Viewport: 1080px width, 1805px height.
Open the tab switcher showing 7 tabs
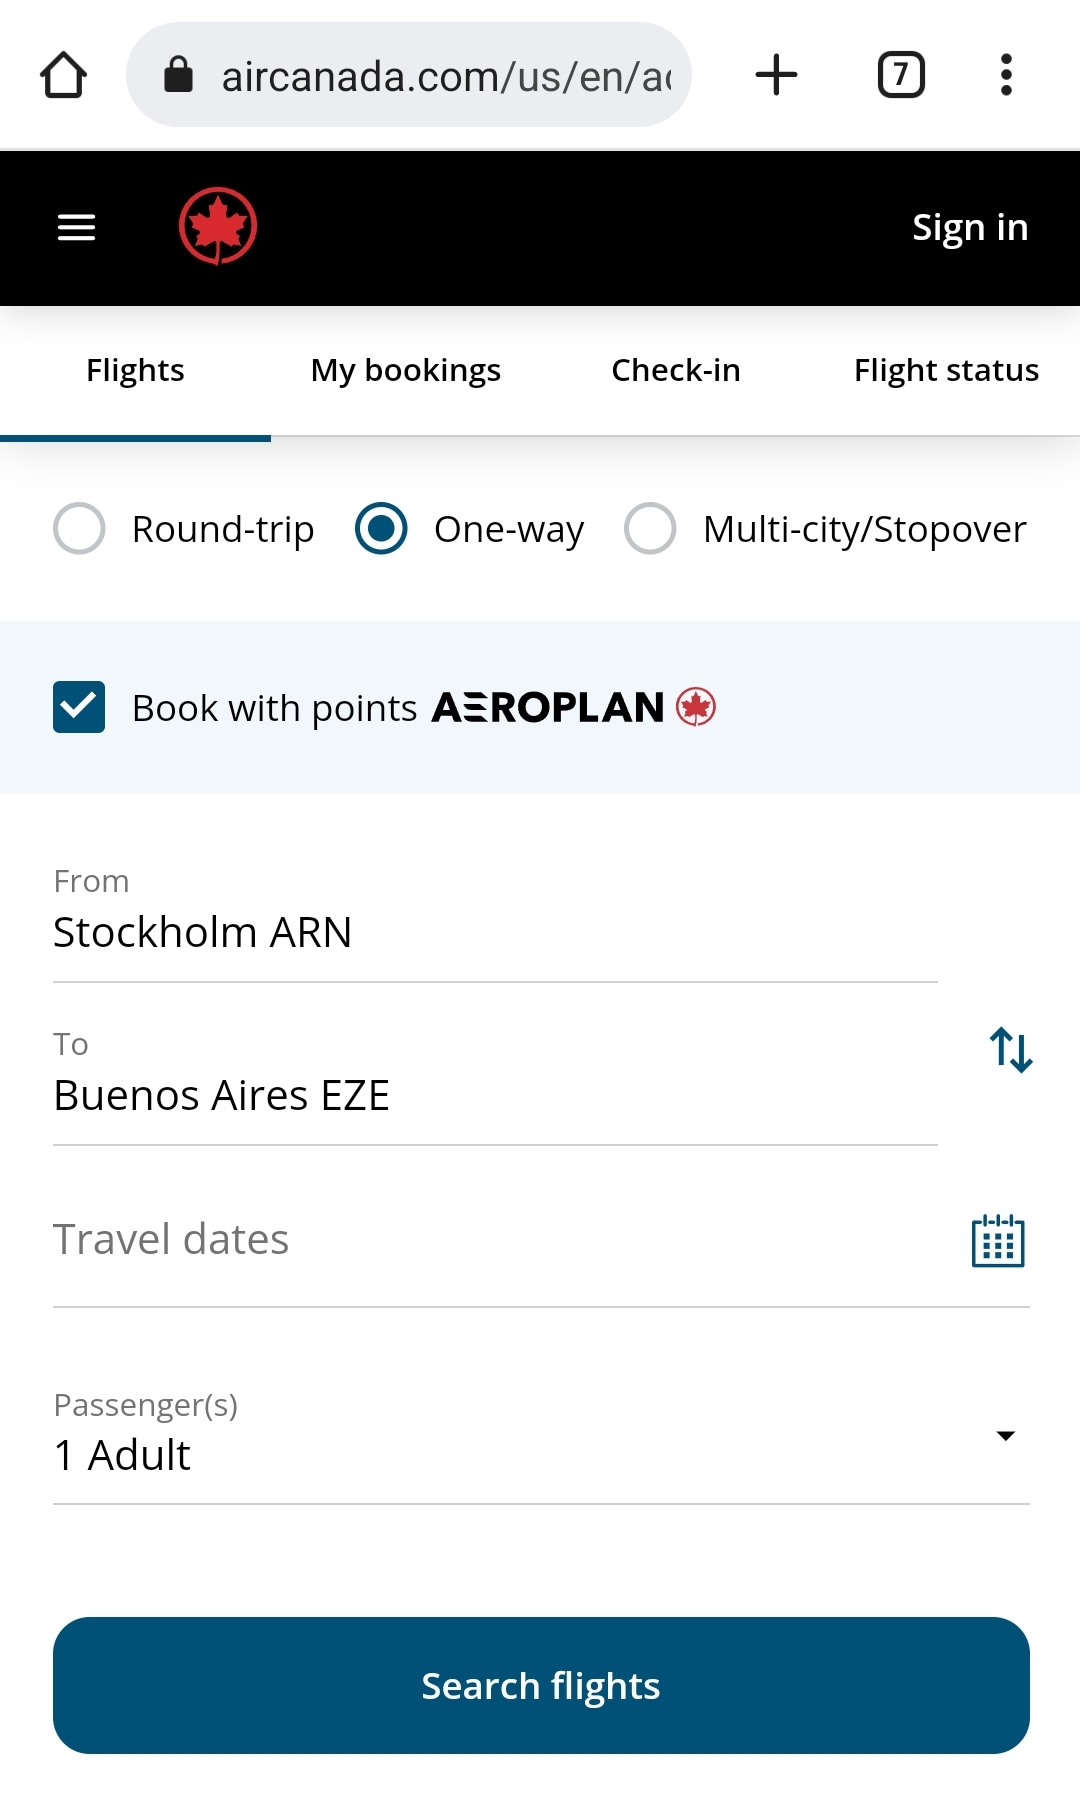[901, 75]
